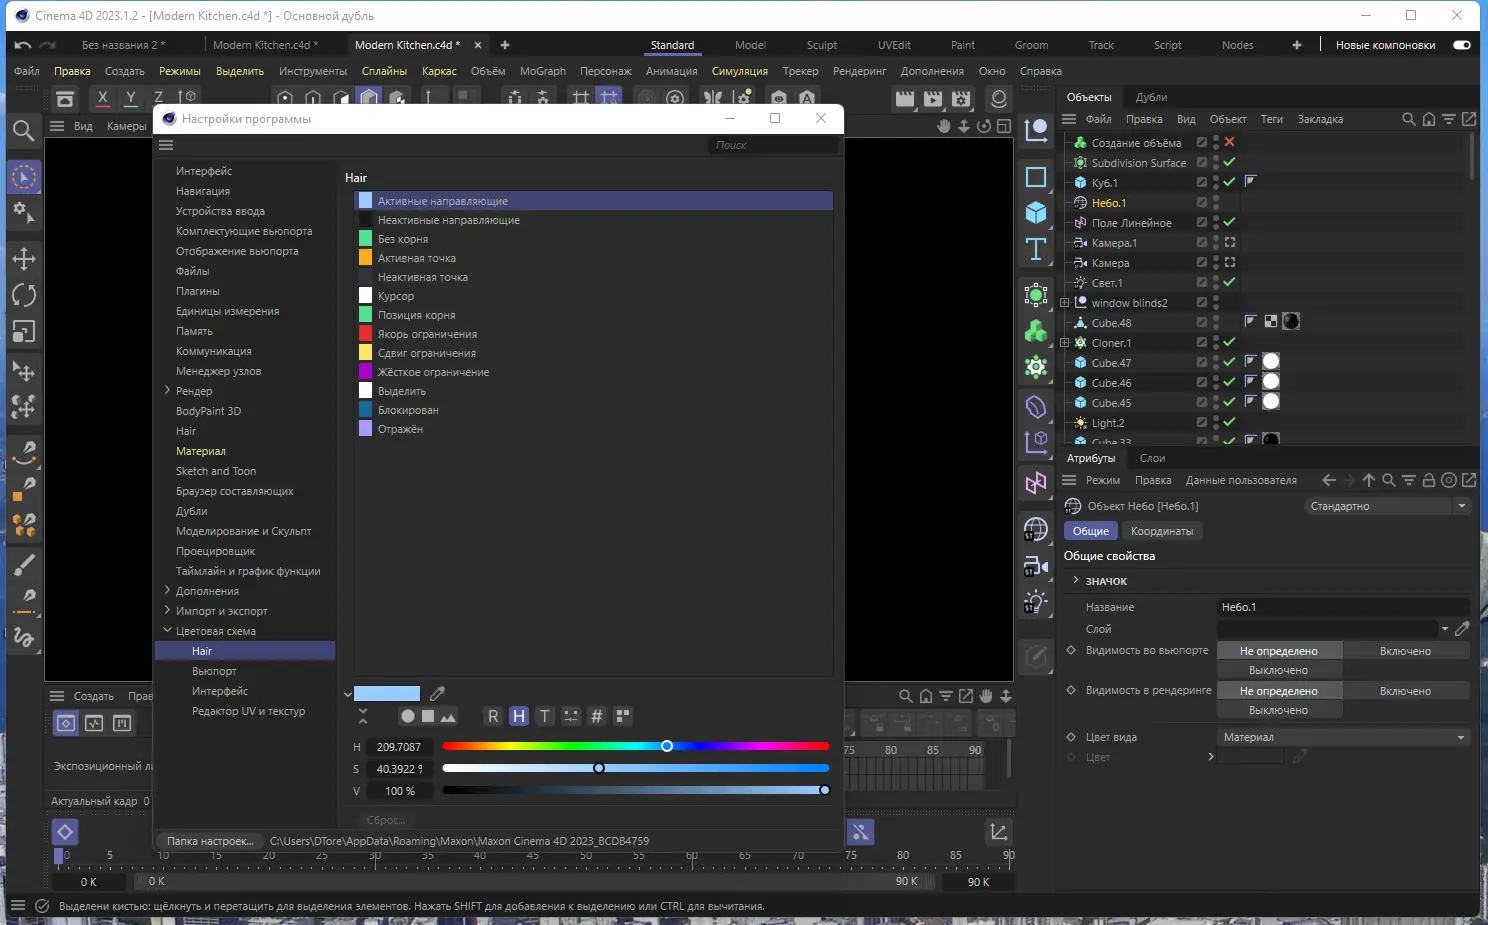Add a Cube primitive object
The width and height of the screenshot is (1488, 925).
(1036, 212)
